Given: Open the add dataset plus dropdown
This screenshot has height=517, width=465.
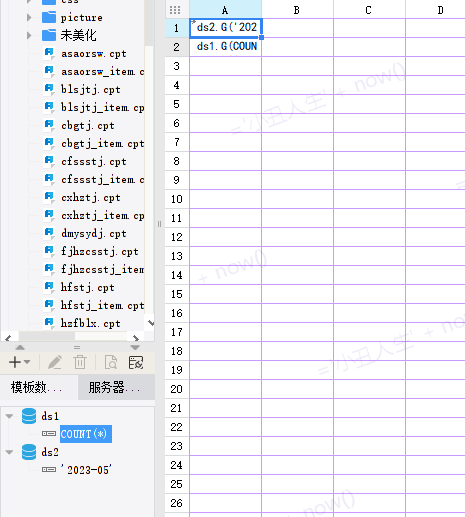Looking at the screenshot, I should (19, 362).
